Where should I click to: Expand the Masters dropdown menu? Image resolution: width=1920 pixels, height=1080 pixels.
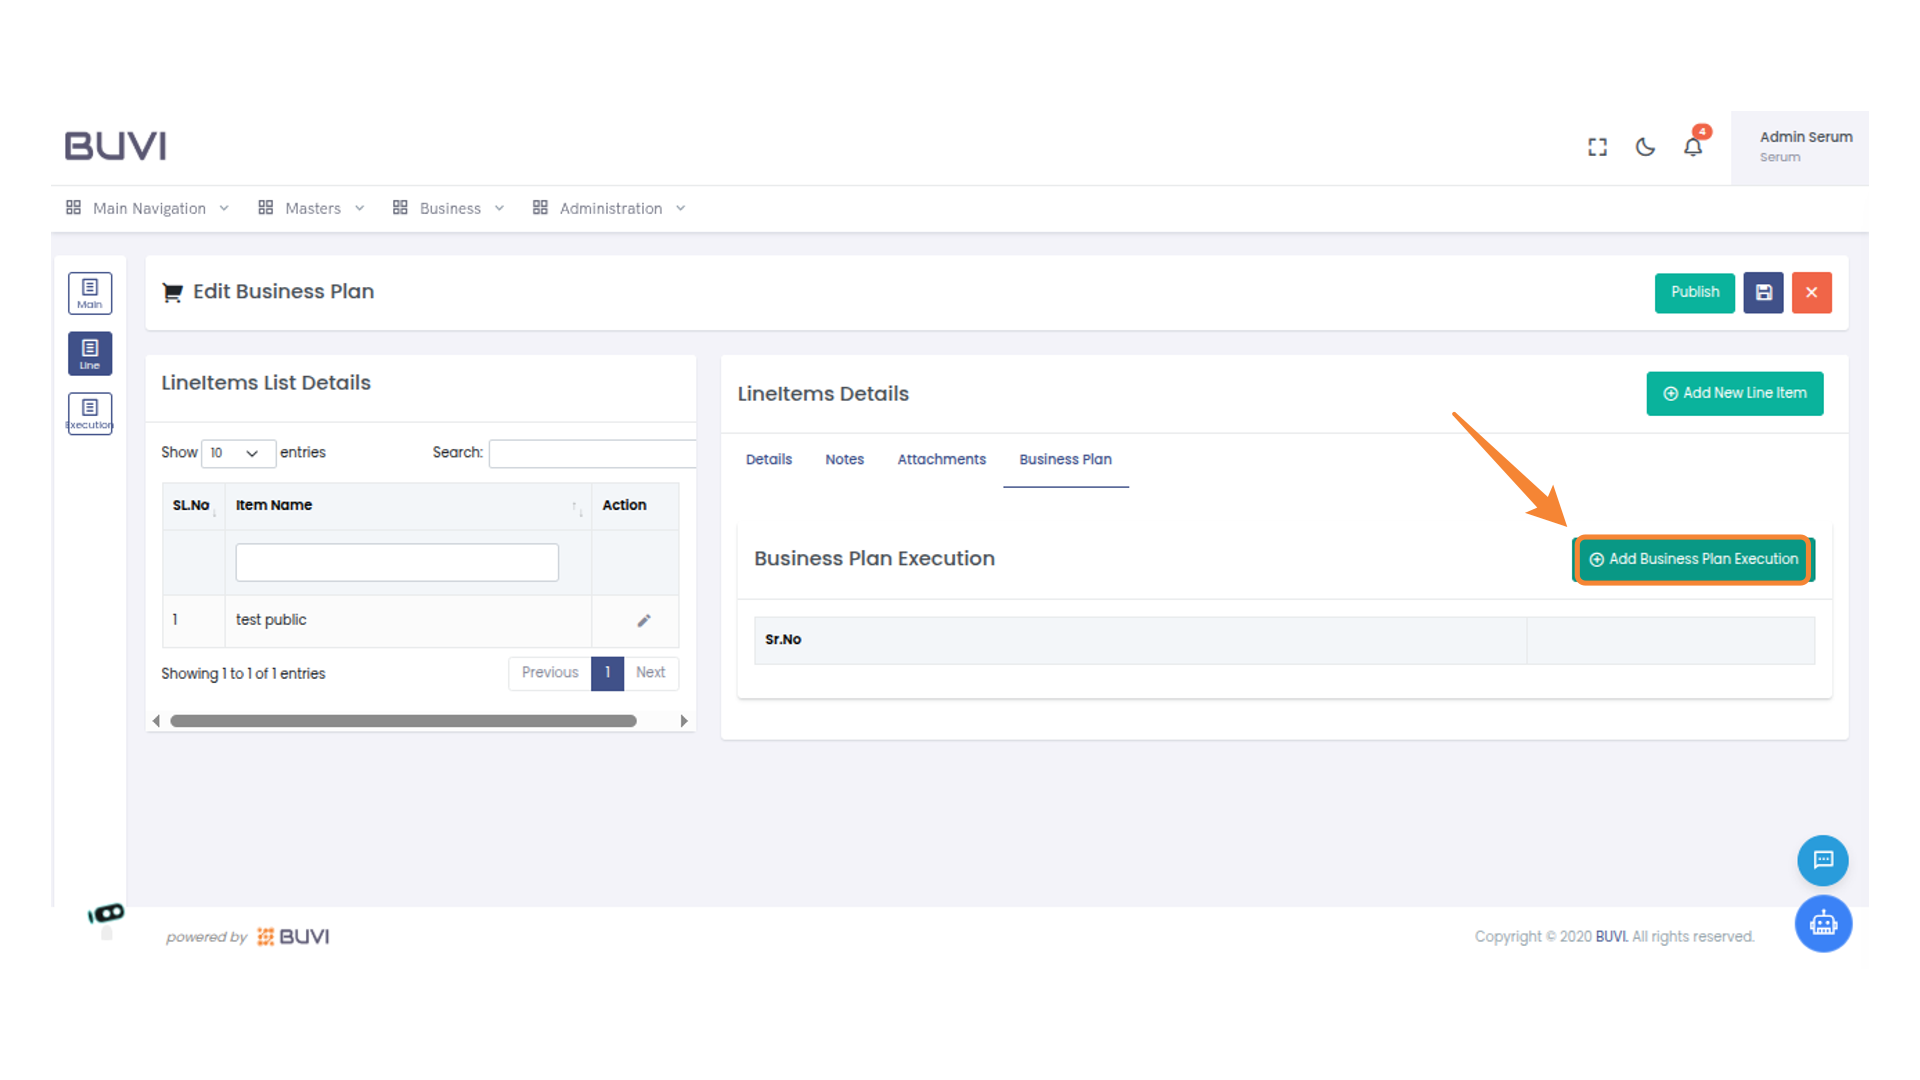311,208
